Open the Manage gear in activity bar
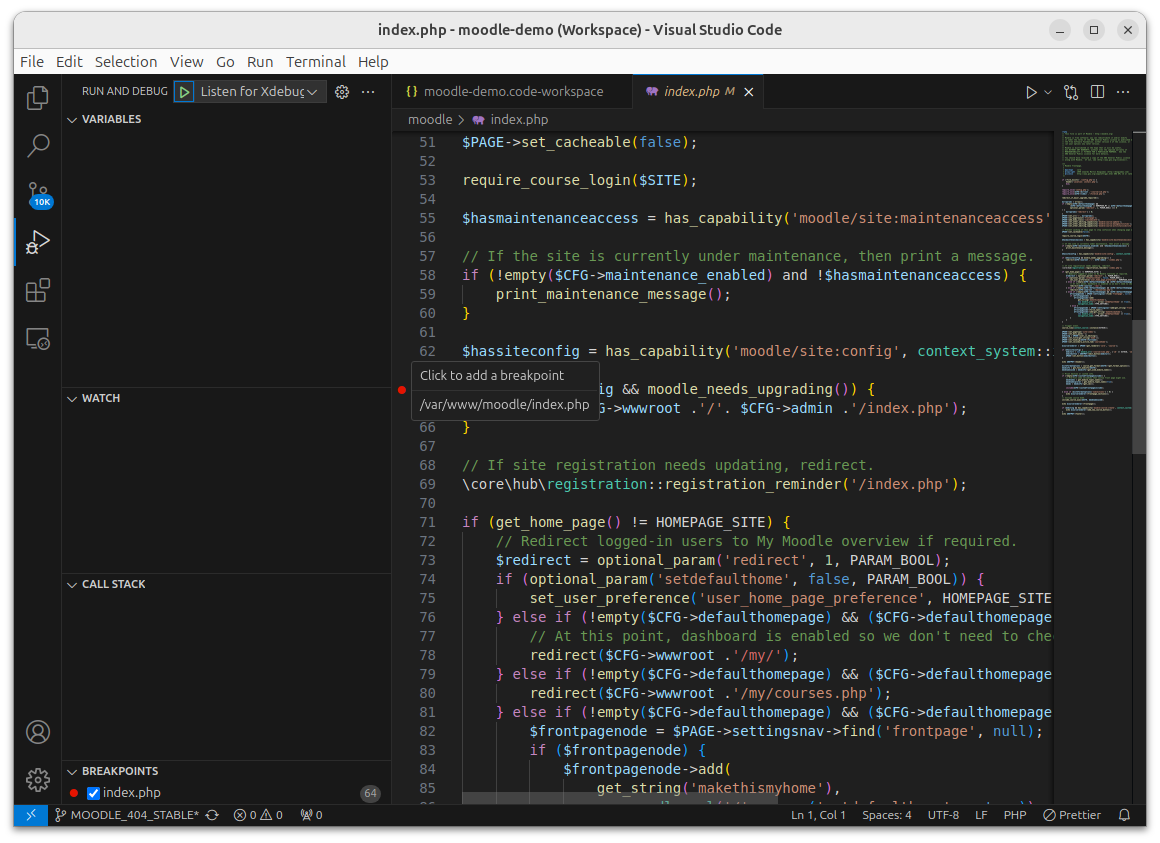 click(x=38, y=779)
